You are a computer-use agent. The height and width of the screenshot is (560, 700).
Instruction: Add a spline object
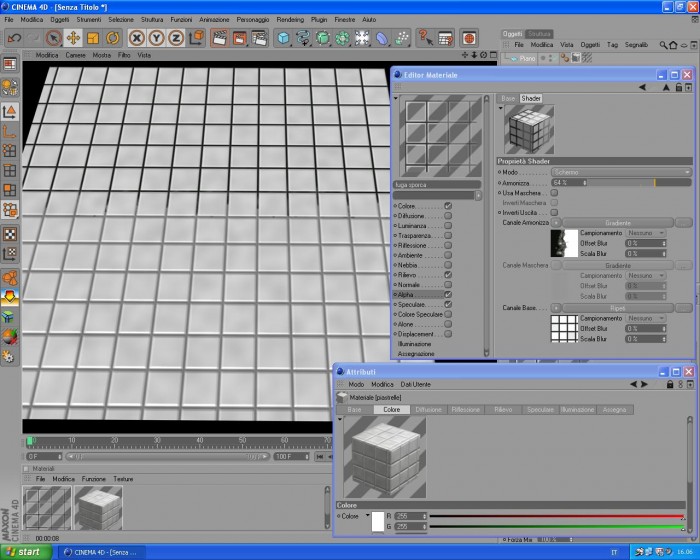pos(303,38)
